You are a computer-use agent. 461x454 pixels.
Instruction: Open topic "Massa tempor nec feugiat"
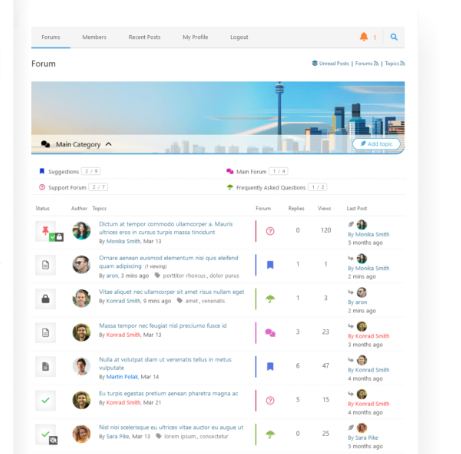coord(163,326)
